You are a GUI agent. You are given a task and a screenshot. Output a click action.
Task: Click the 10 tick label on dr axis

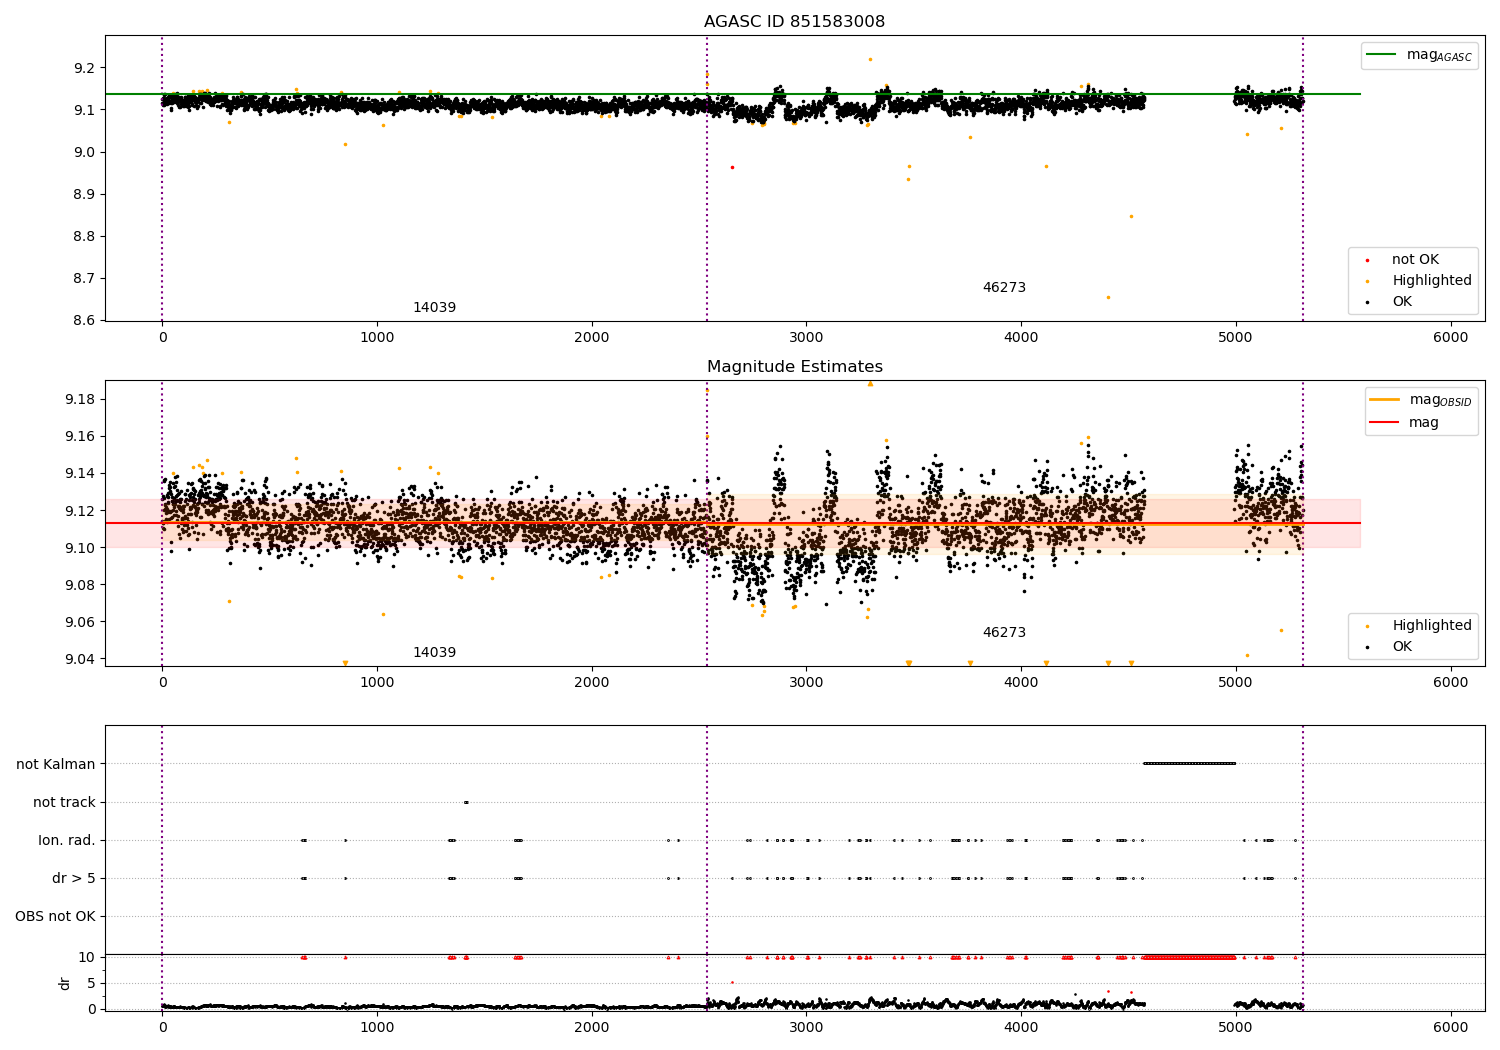87,957
